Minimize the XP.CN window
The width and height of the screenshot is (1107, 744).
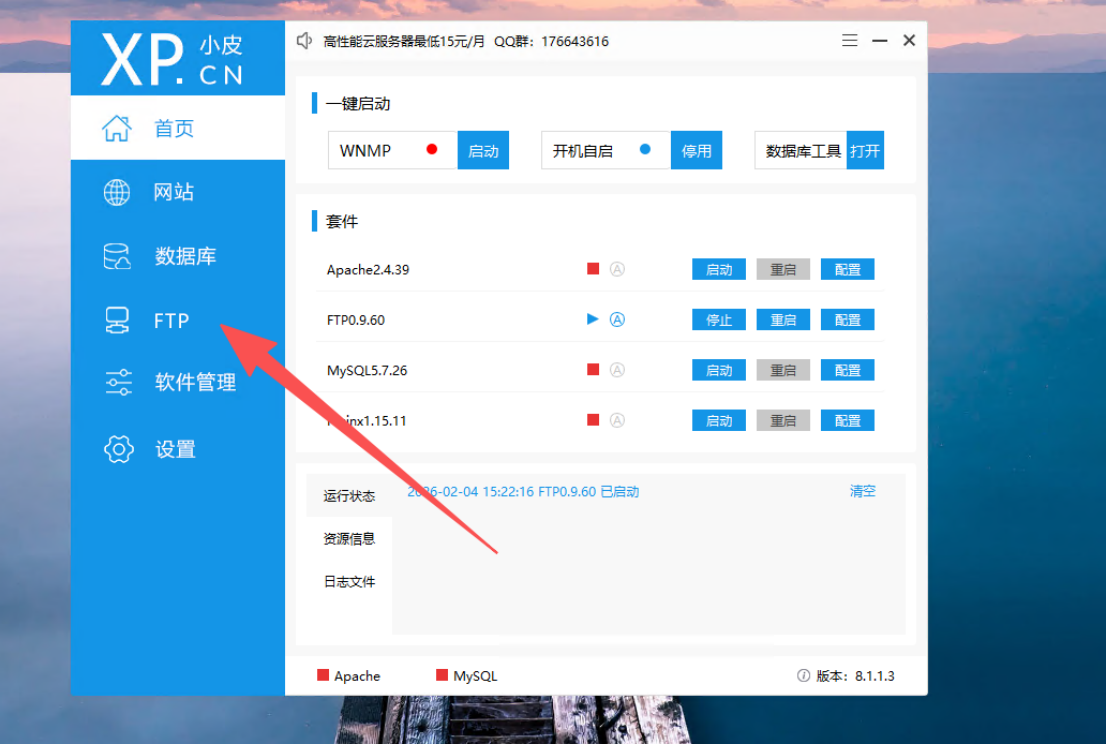(x=880, y=41)
